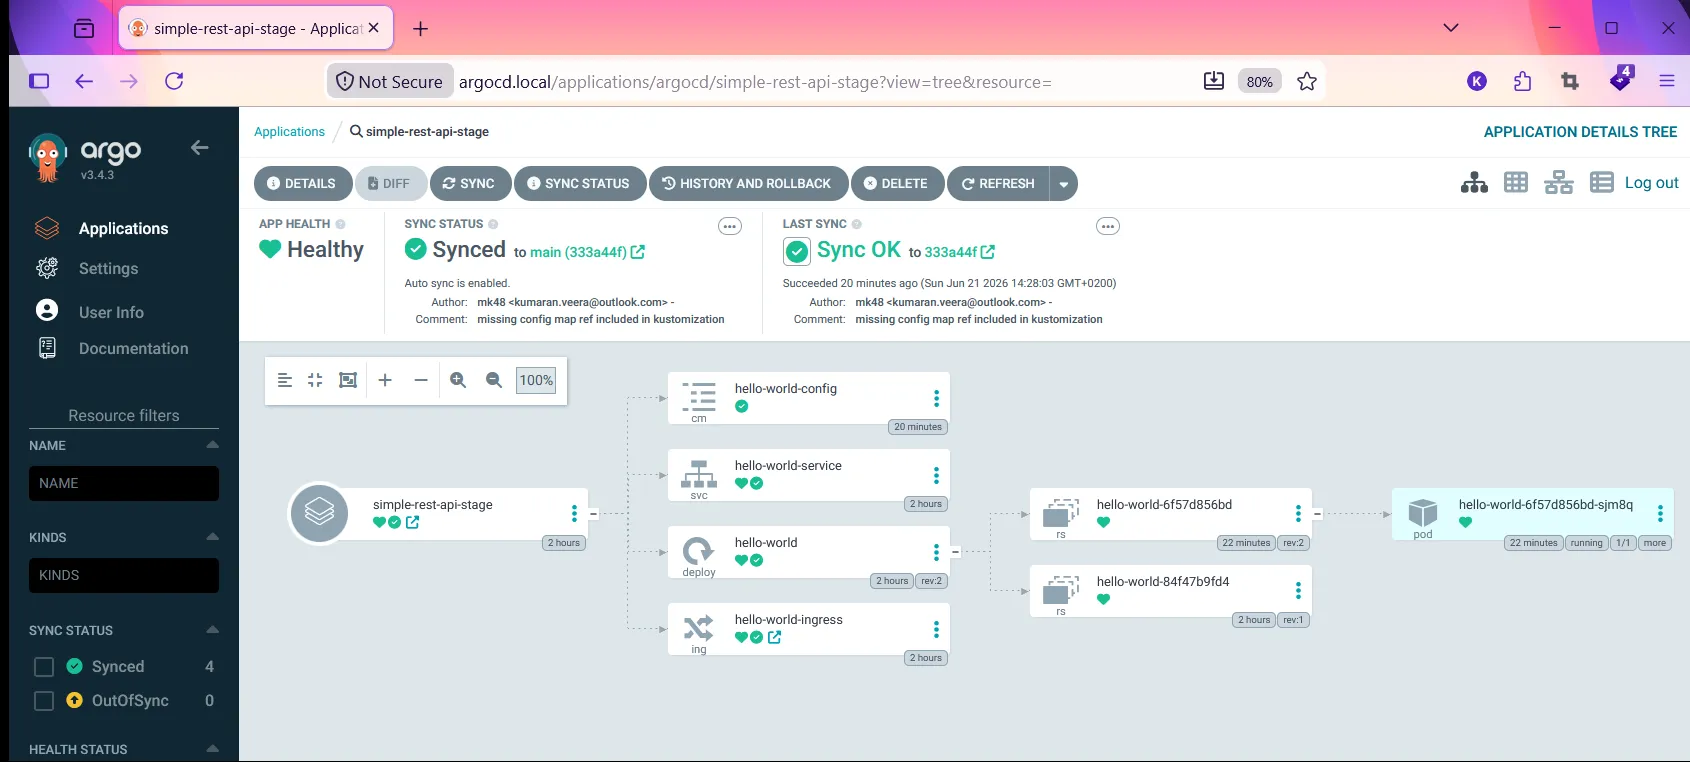Open the hello-world-service node menu
The image size is (1690, 762).
[x=936, y=475]
